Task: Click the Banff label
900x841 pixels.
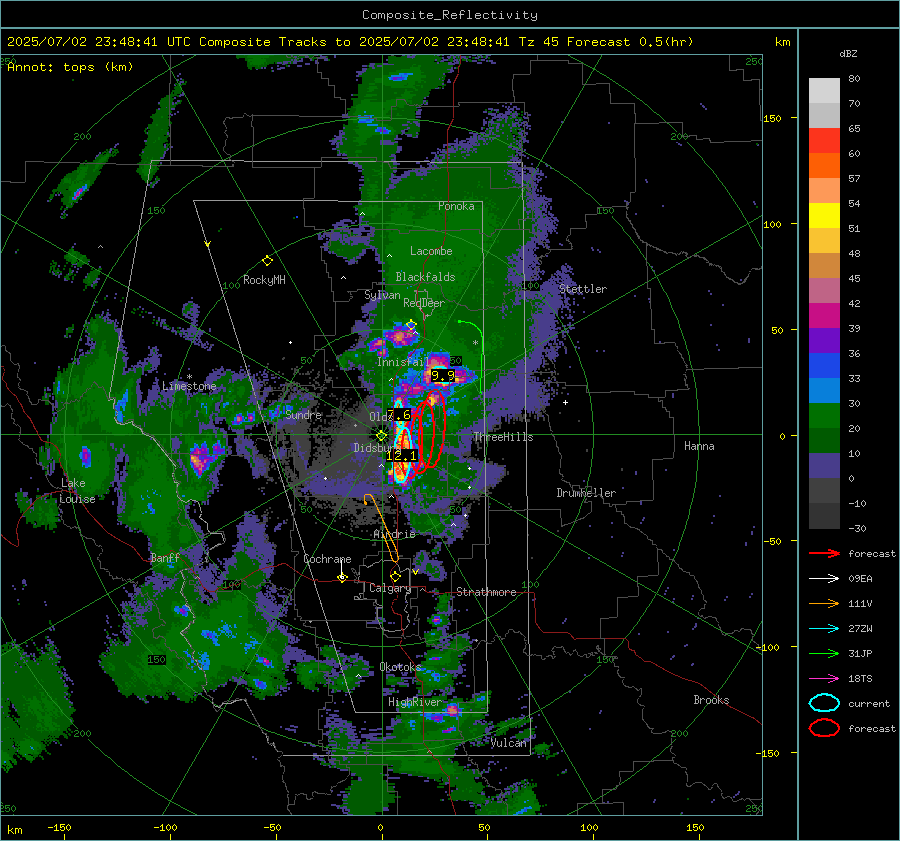Action: click(165, 558)
